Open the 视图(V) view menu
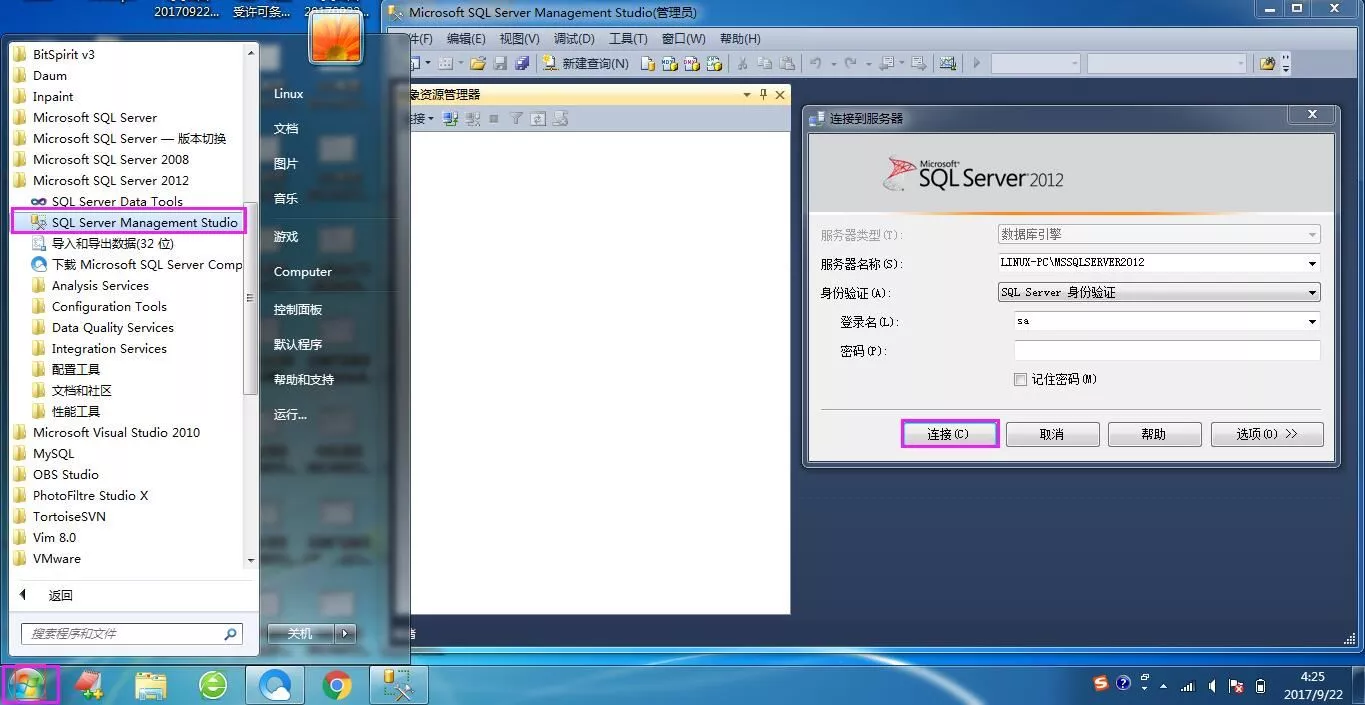 pos(519,39)
